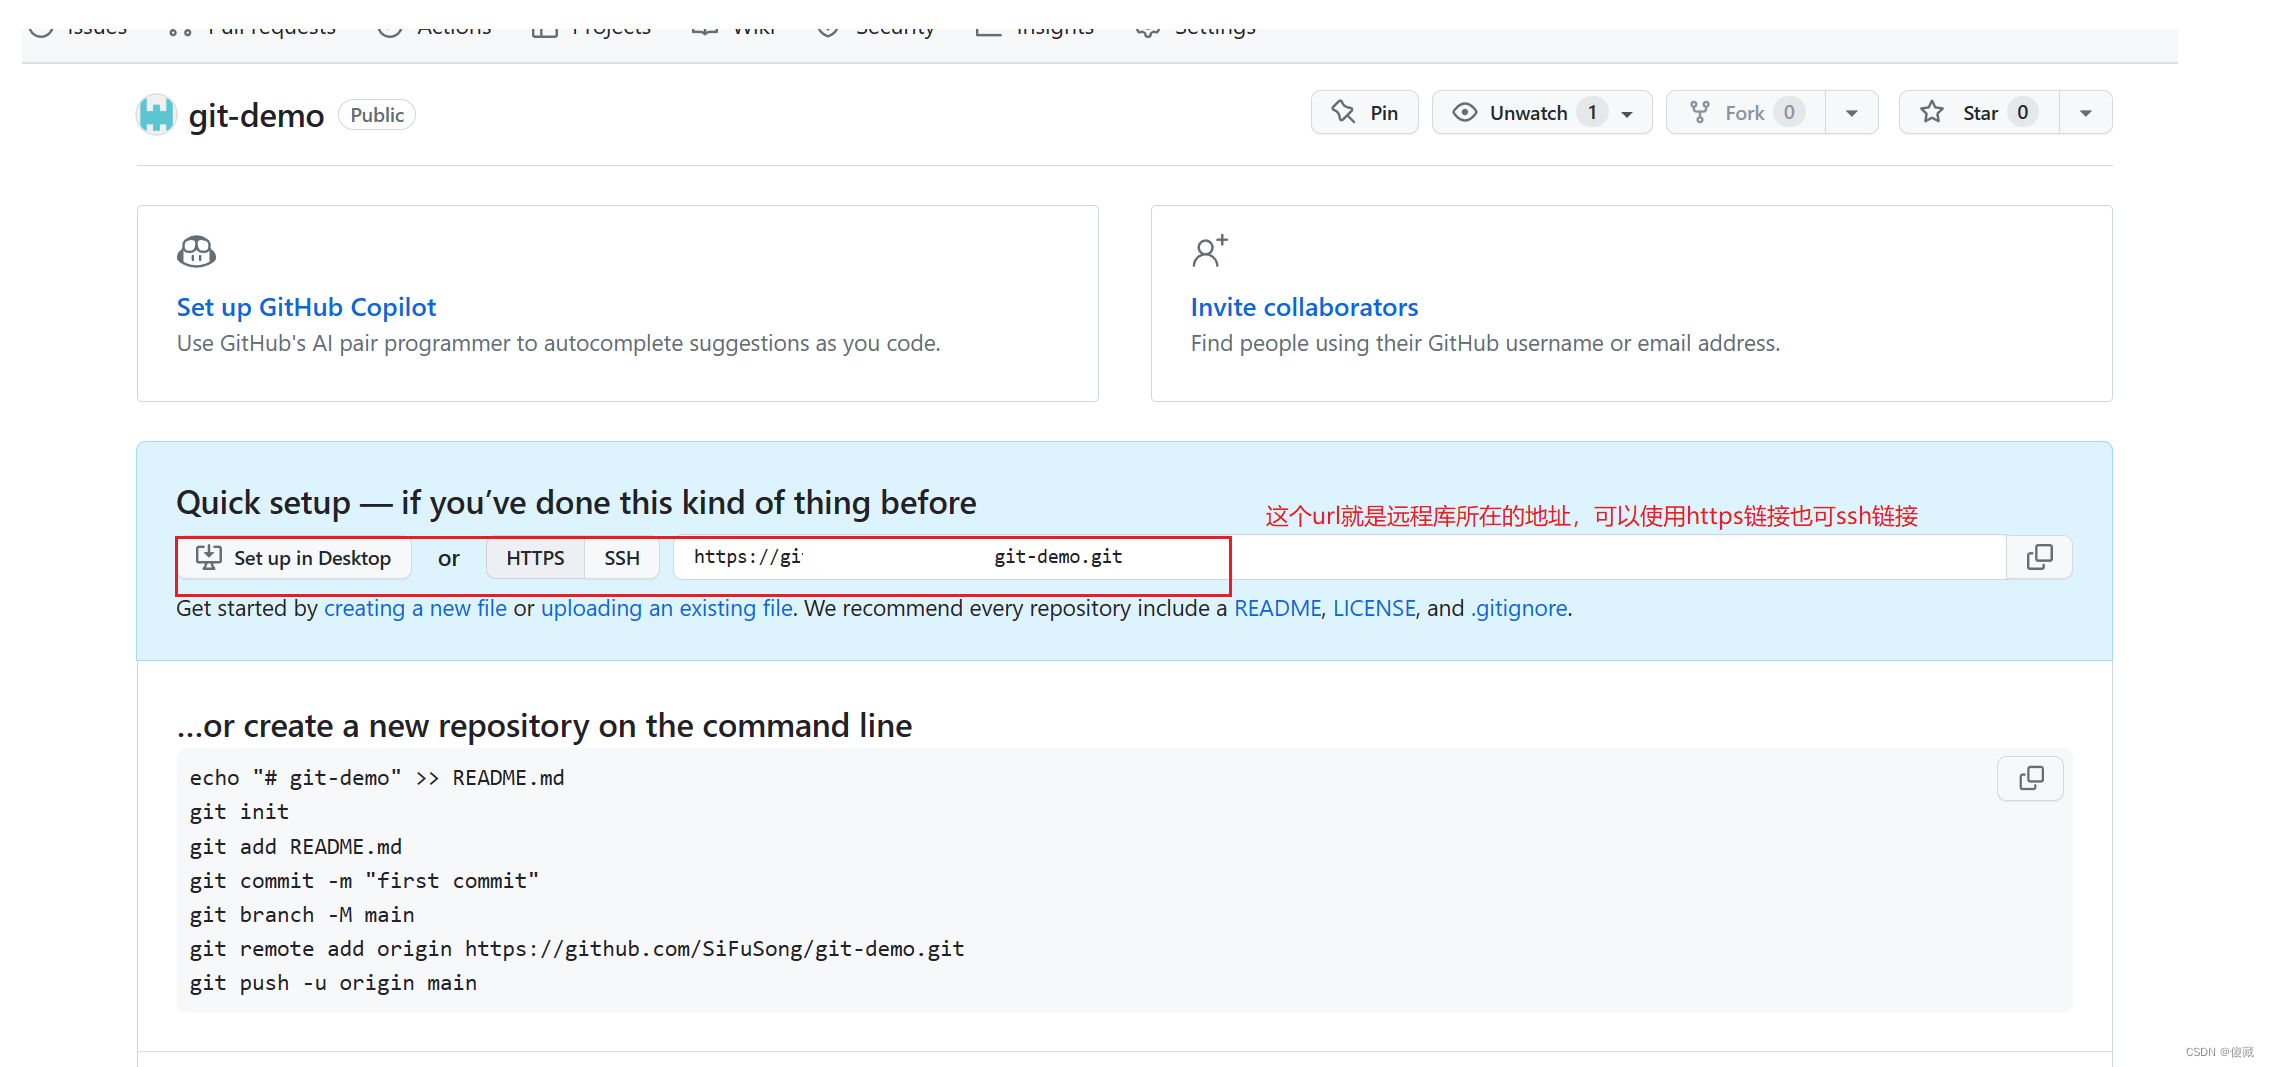Open the LICENSE link
Viewport: 2269px width, 1067px height.
point(1373,608)
